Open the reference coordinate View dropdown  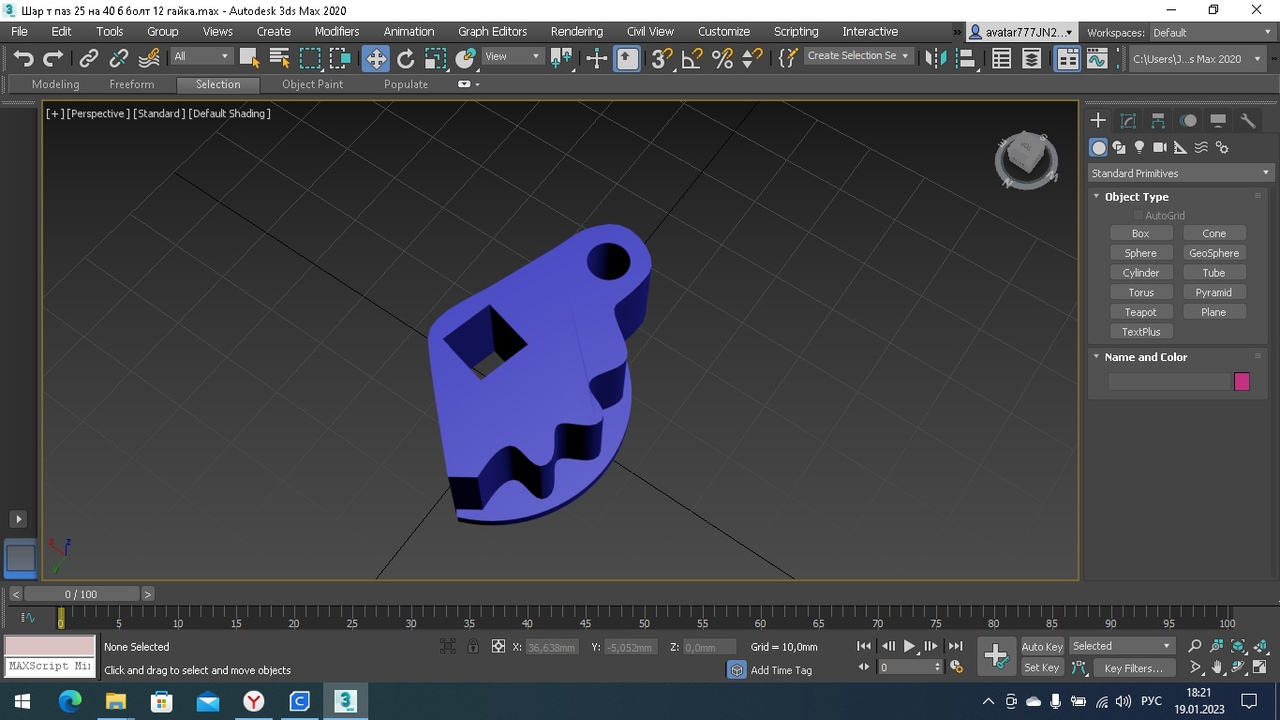(513, 56)
